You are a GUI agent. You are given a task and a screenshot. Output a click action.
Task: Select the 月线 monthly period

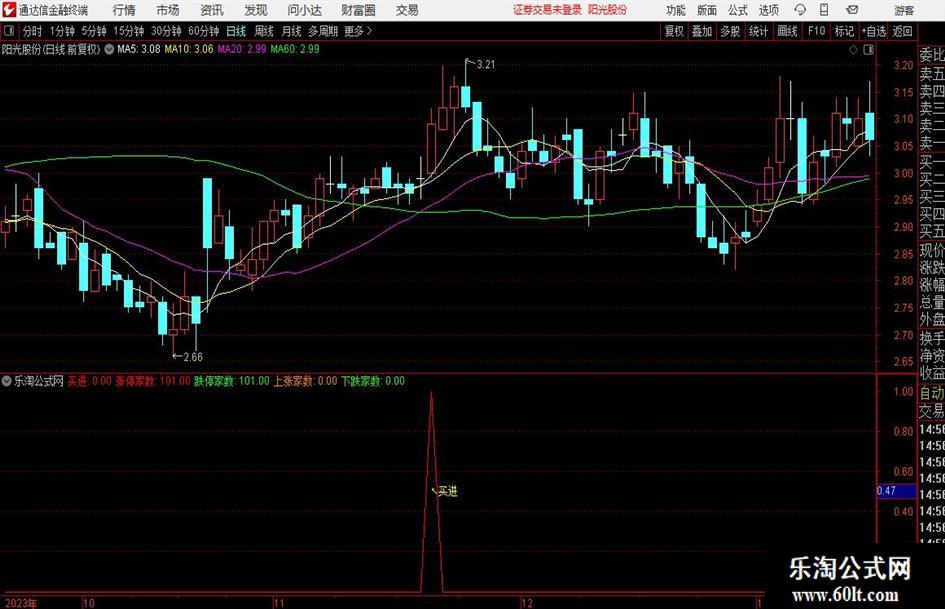[291, 31]
